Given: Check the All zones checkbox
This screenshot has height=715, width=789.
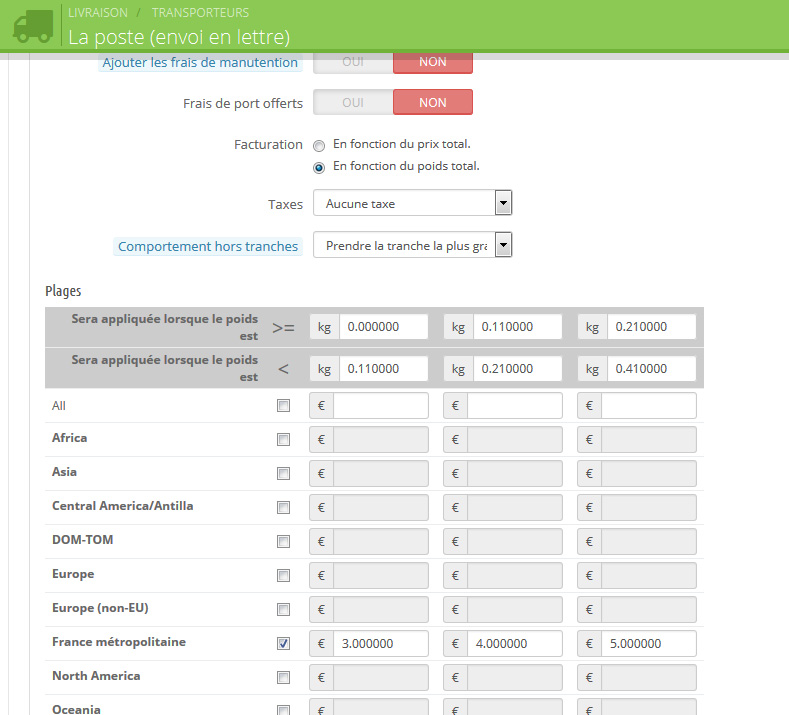Looking at the screenshot, I should (x=283, y=406).
